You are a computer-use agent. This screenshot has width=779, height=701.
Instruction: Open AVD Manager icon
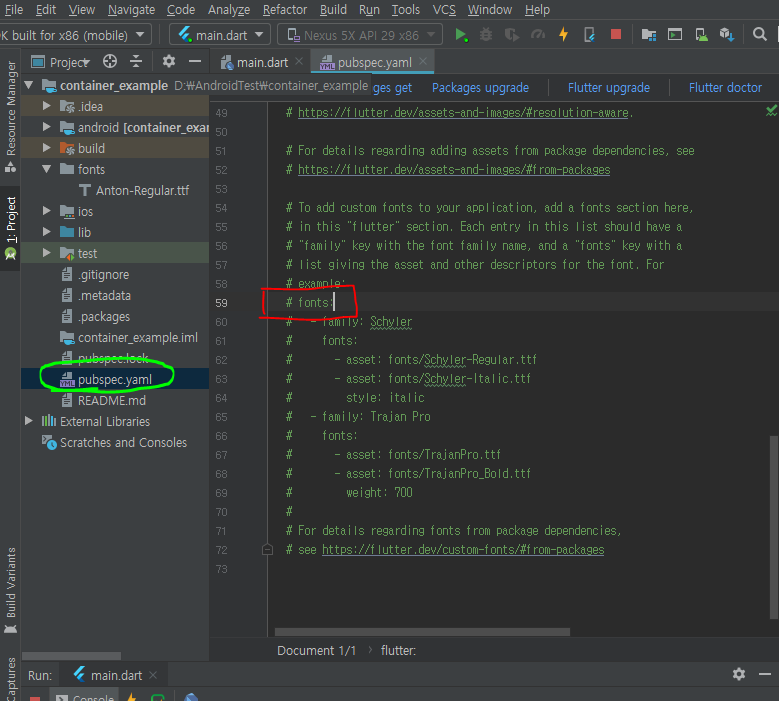tap(701, 35)
